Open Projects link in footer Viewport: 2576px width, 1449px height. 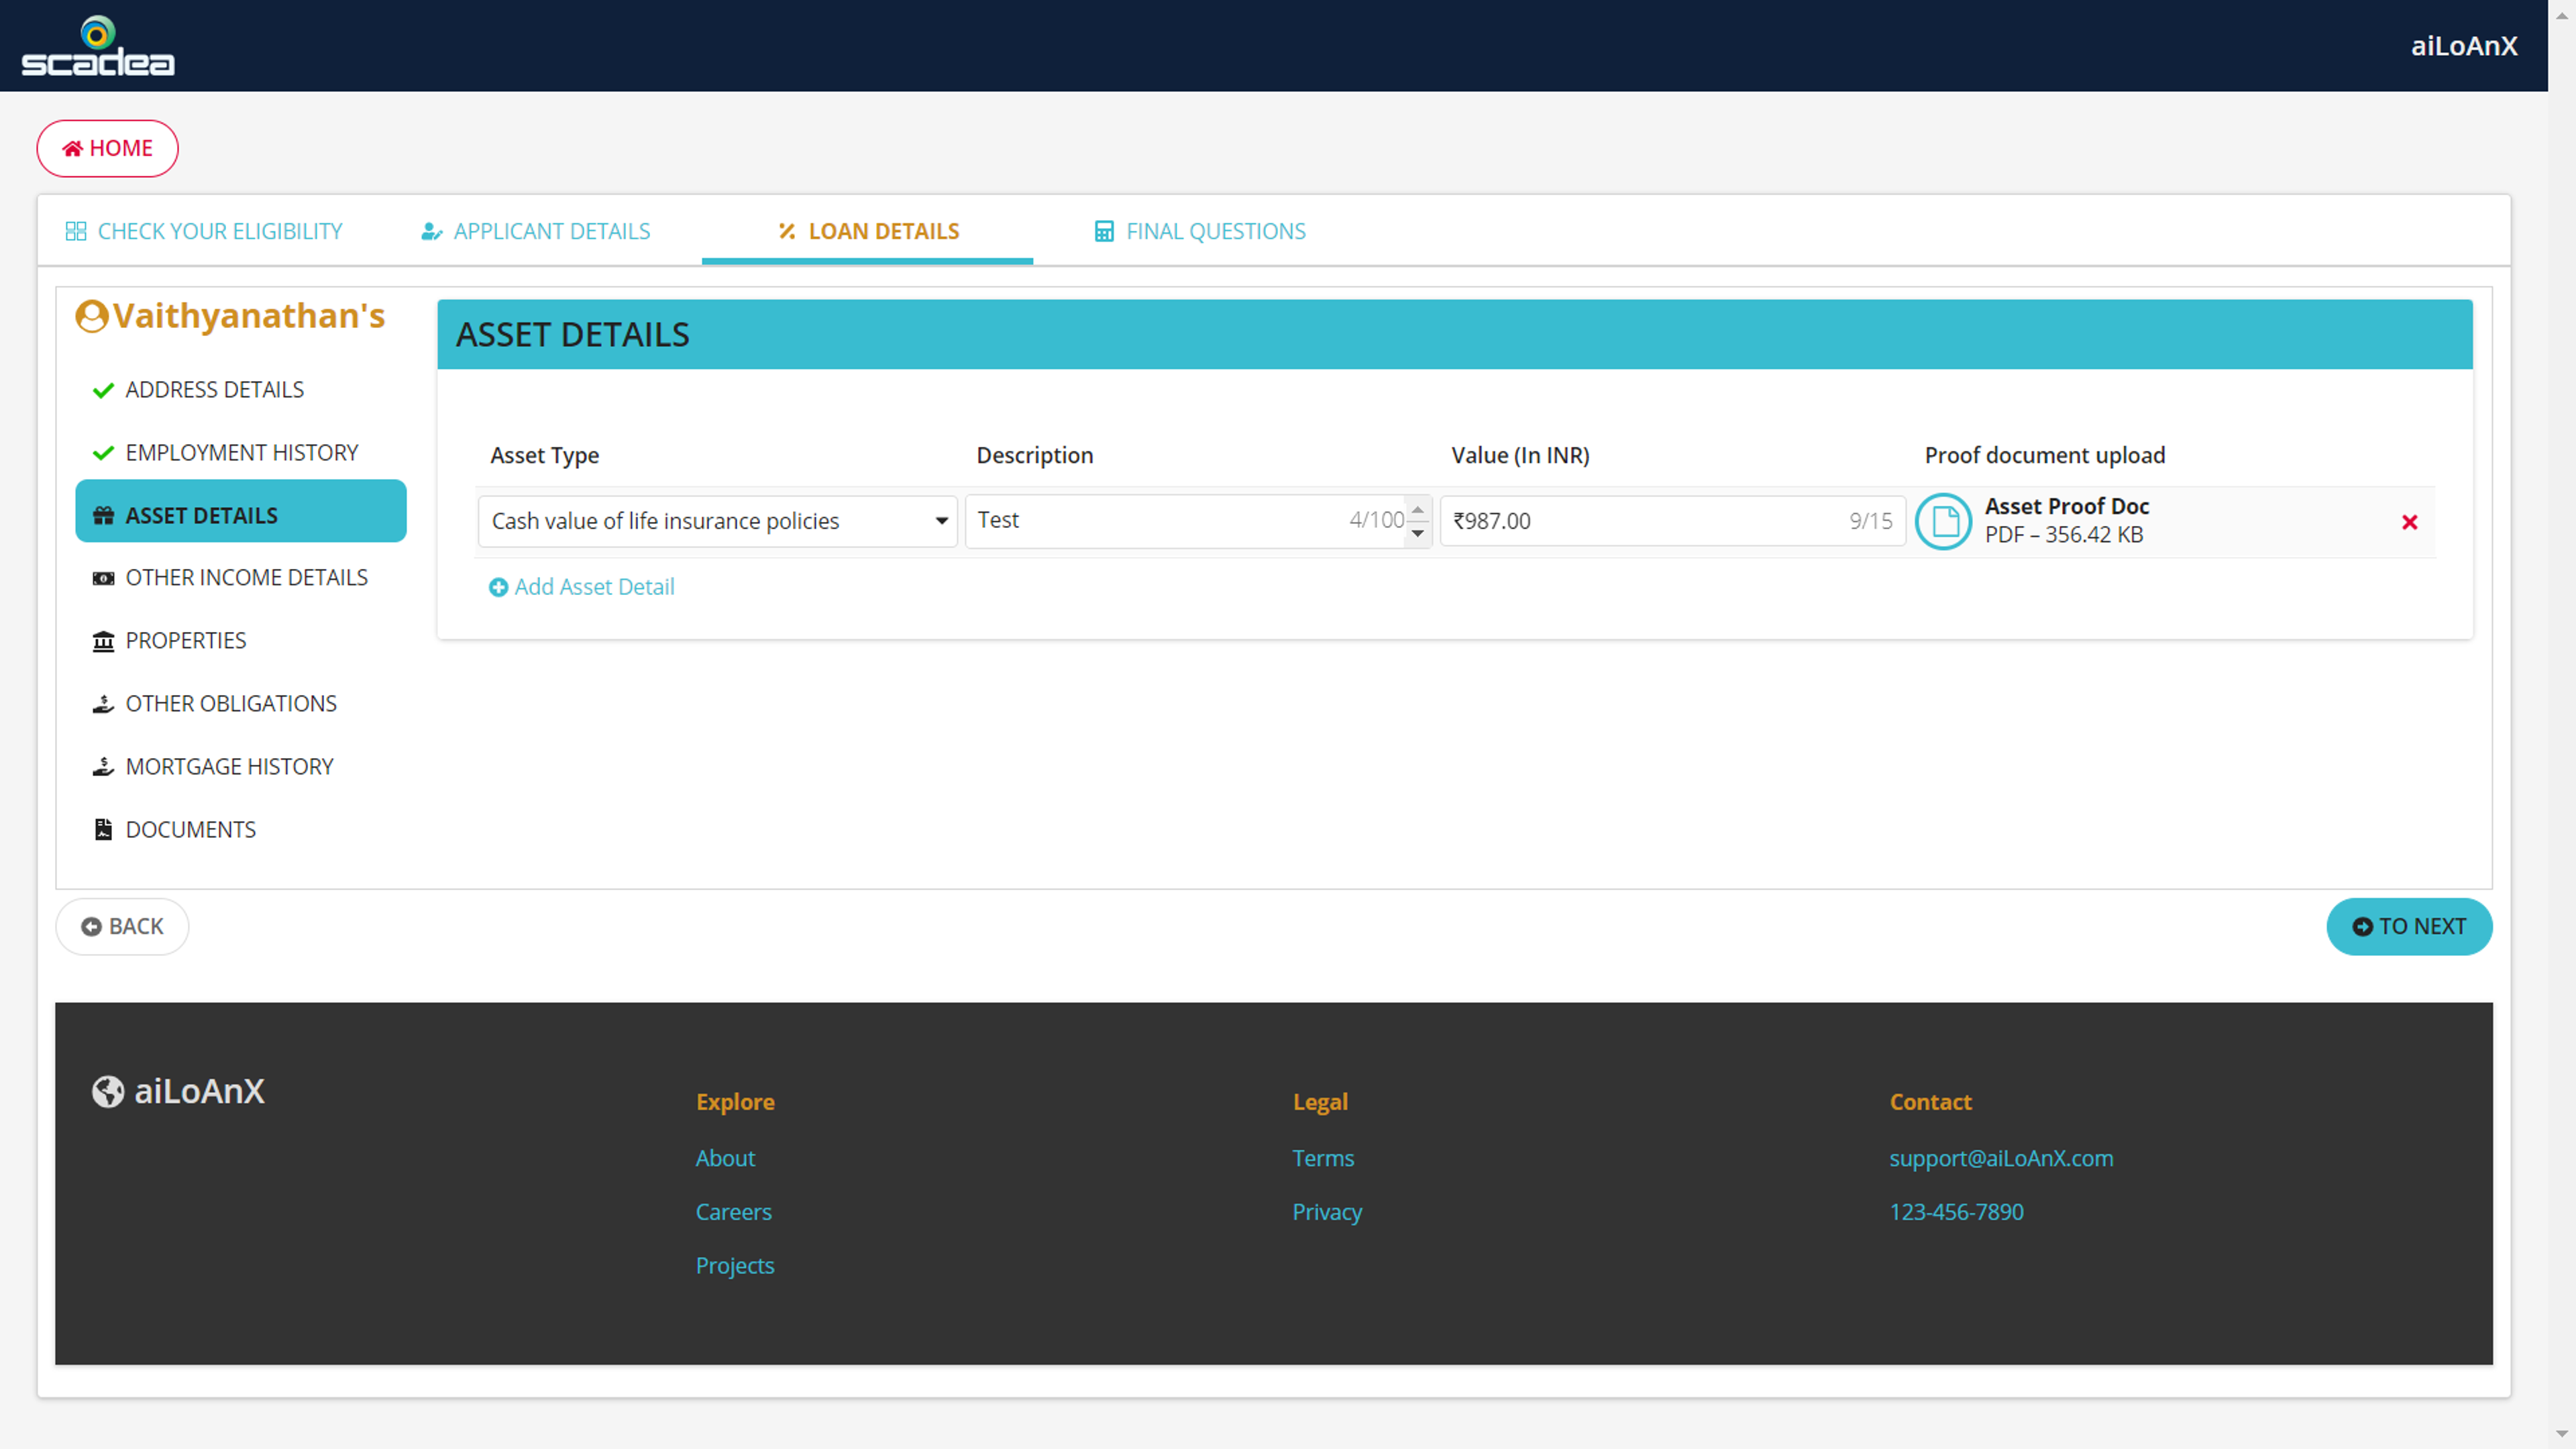tap(735, 1266)
